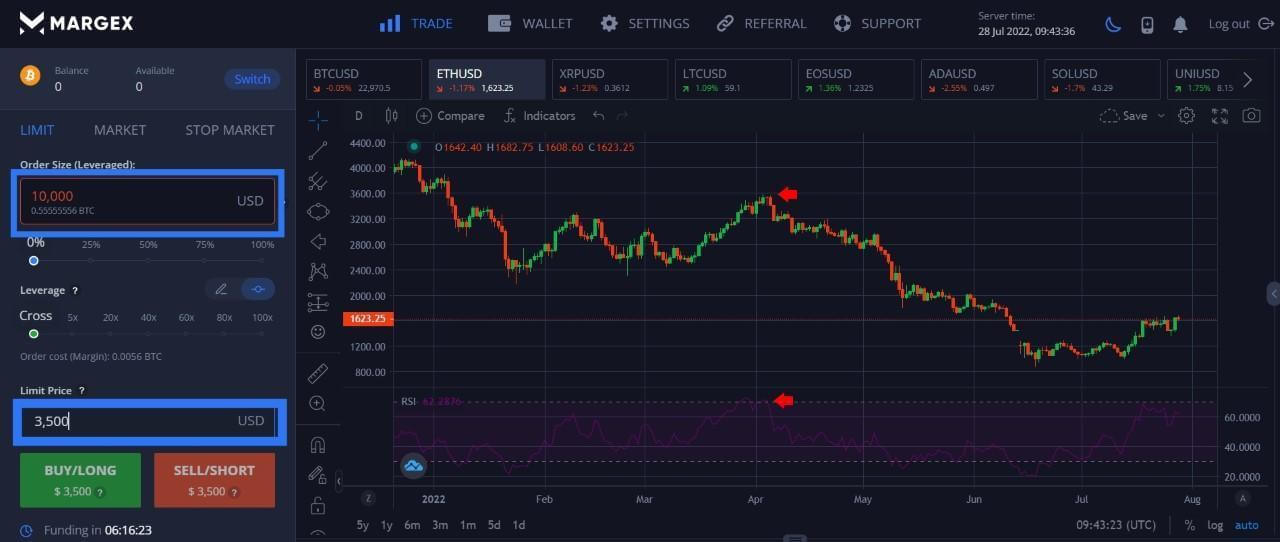This screenshot has height=542, width=1280.
Task: Click the SELL/SHORT button
Action: click(214, 480)
